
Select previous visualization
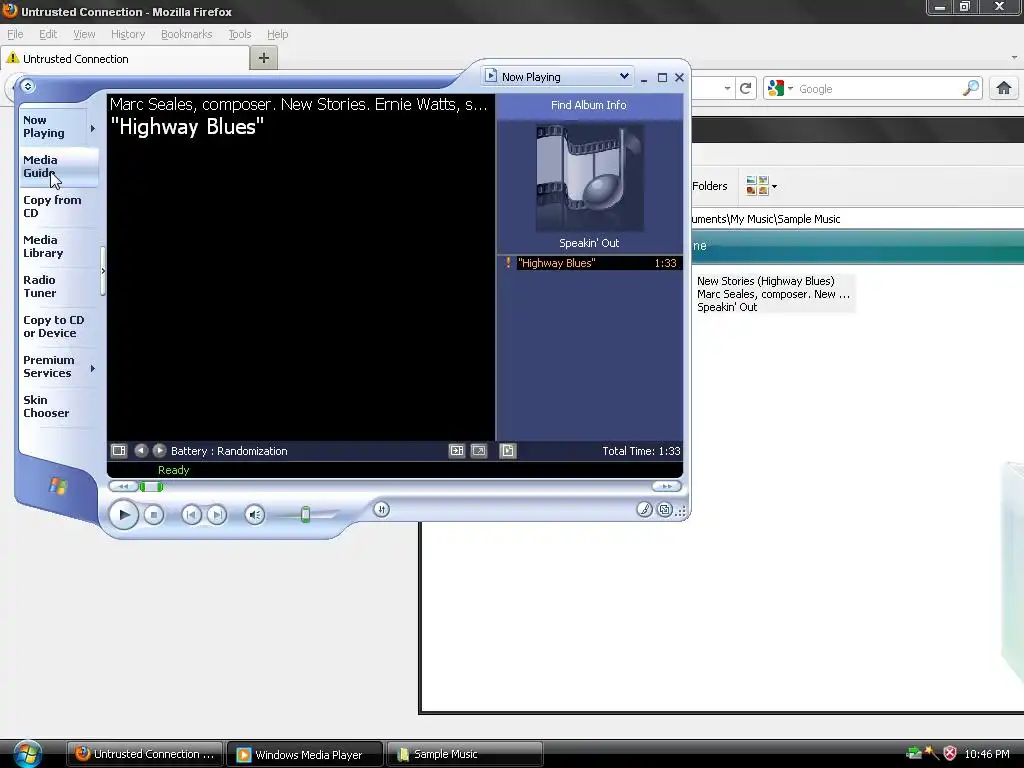(x=140, y=451)
